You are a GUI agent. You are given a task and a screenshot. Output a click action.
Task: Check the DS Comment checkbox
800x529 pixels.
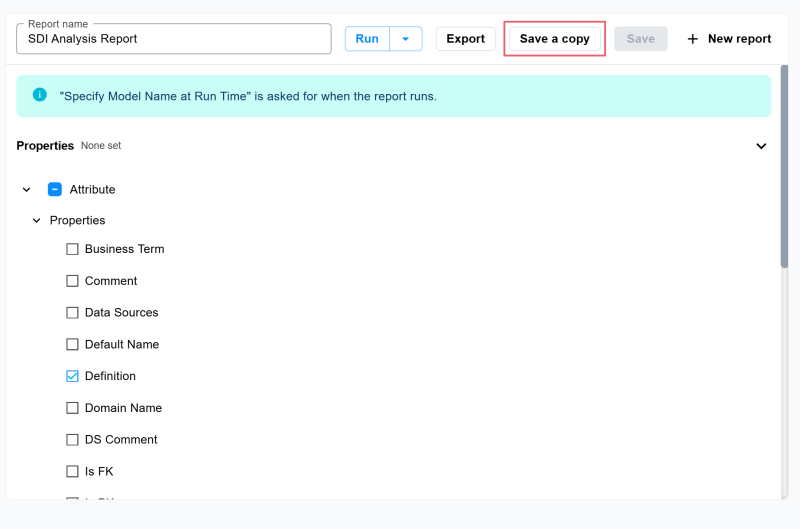point(72,440)
